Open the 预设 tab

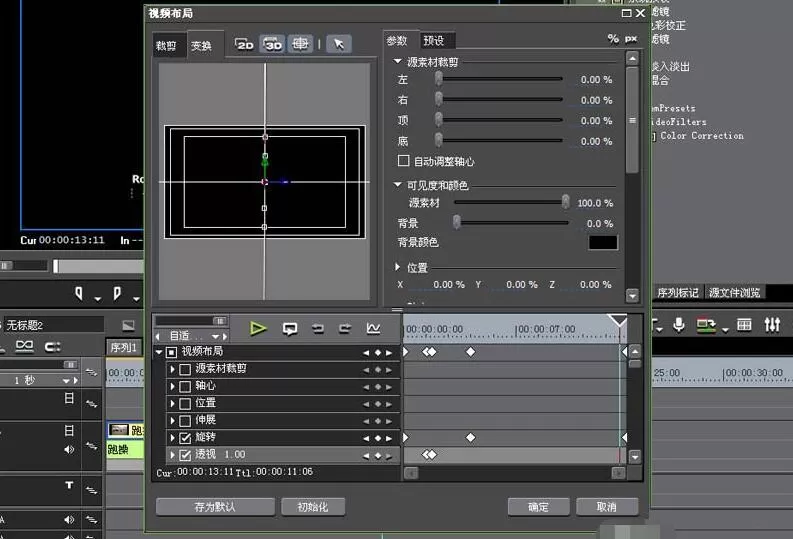click(434, 40)
